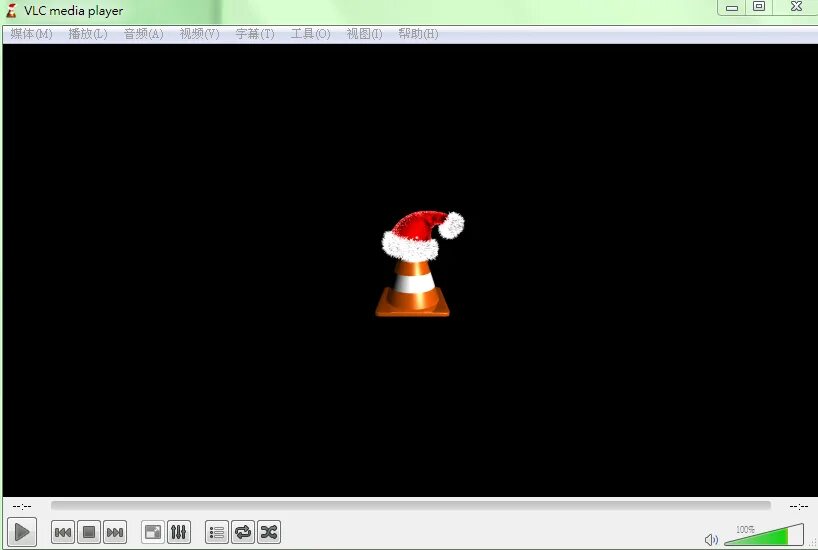Image resolution: width=818 pixels, height=550 pixels.
Task: Toggle fullscreen video mode icon
Action: click(x=153, y=532)
